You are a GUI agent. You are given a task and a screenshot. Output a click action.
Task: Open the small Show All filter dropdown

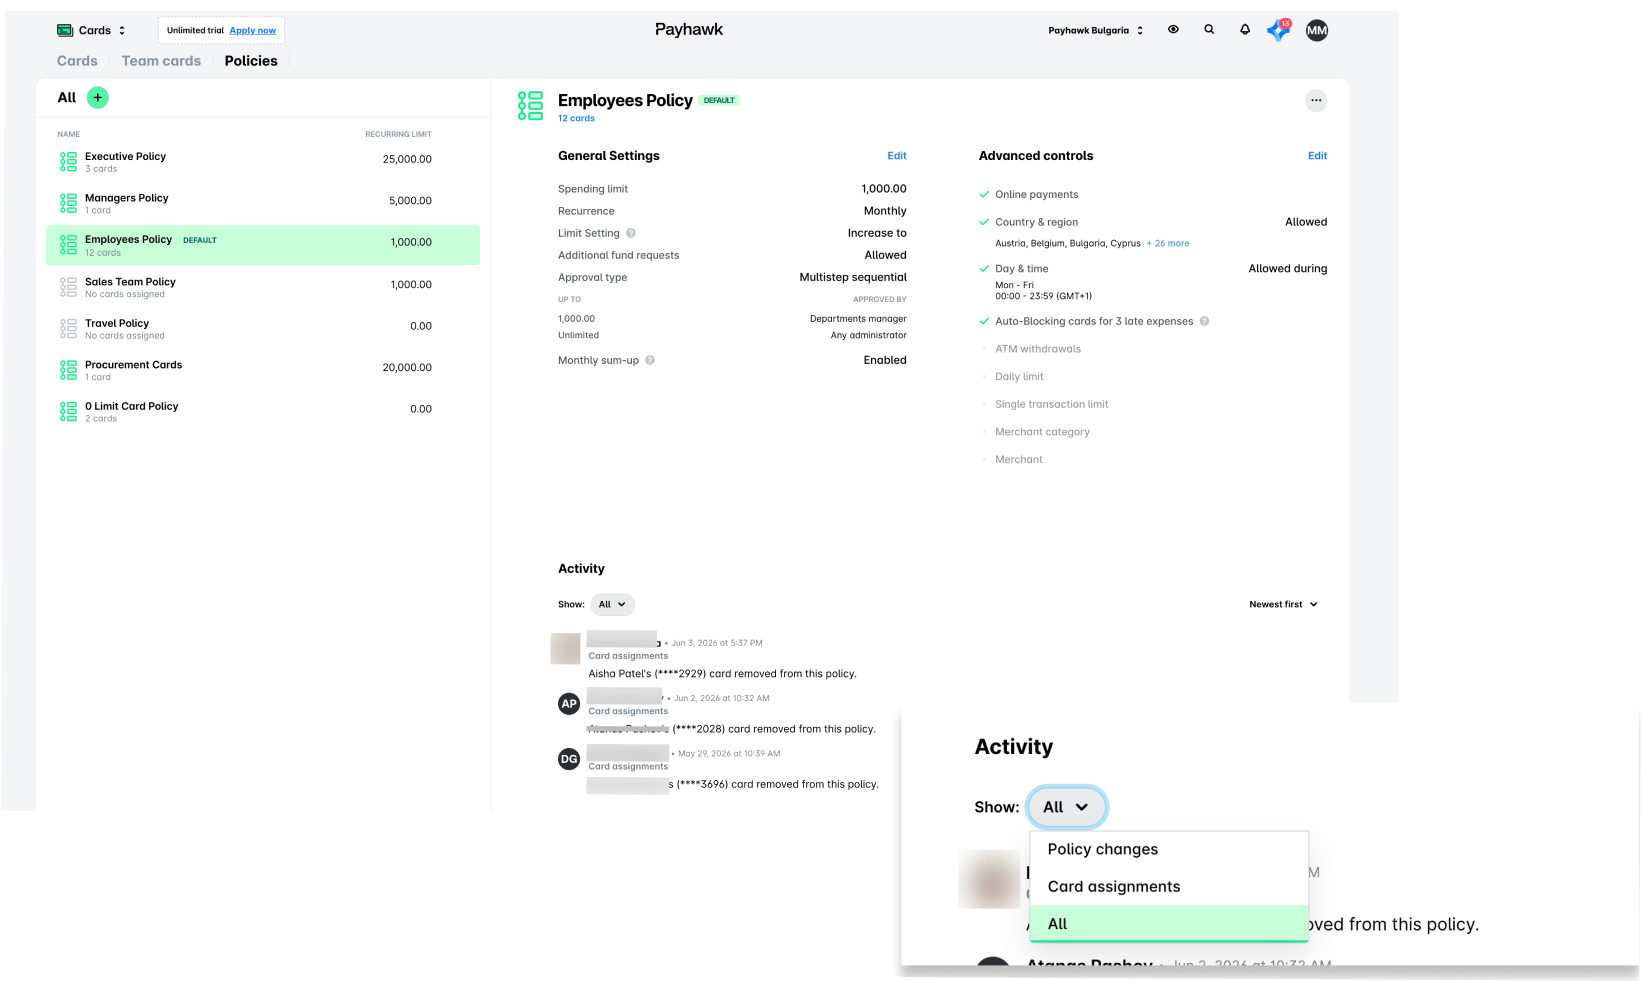tap(612, 604)
